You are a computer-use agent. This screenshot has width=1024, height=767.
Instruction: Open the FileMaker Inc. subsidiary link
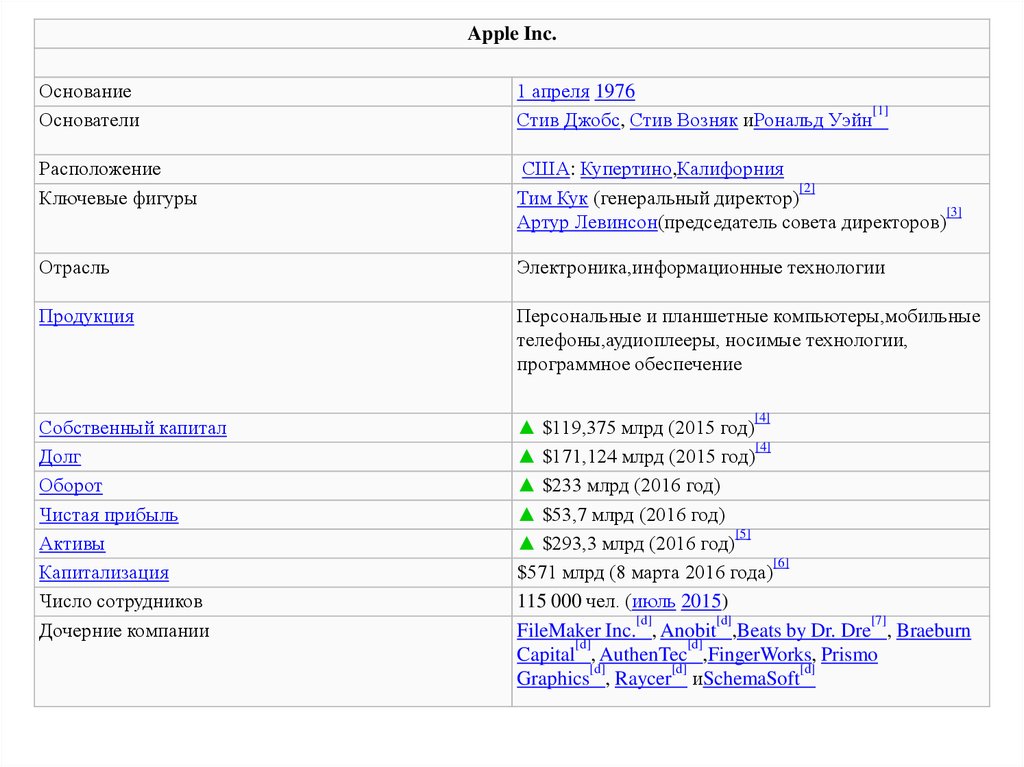[576, 632]
